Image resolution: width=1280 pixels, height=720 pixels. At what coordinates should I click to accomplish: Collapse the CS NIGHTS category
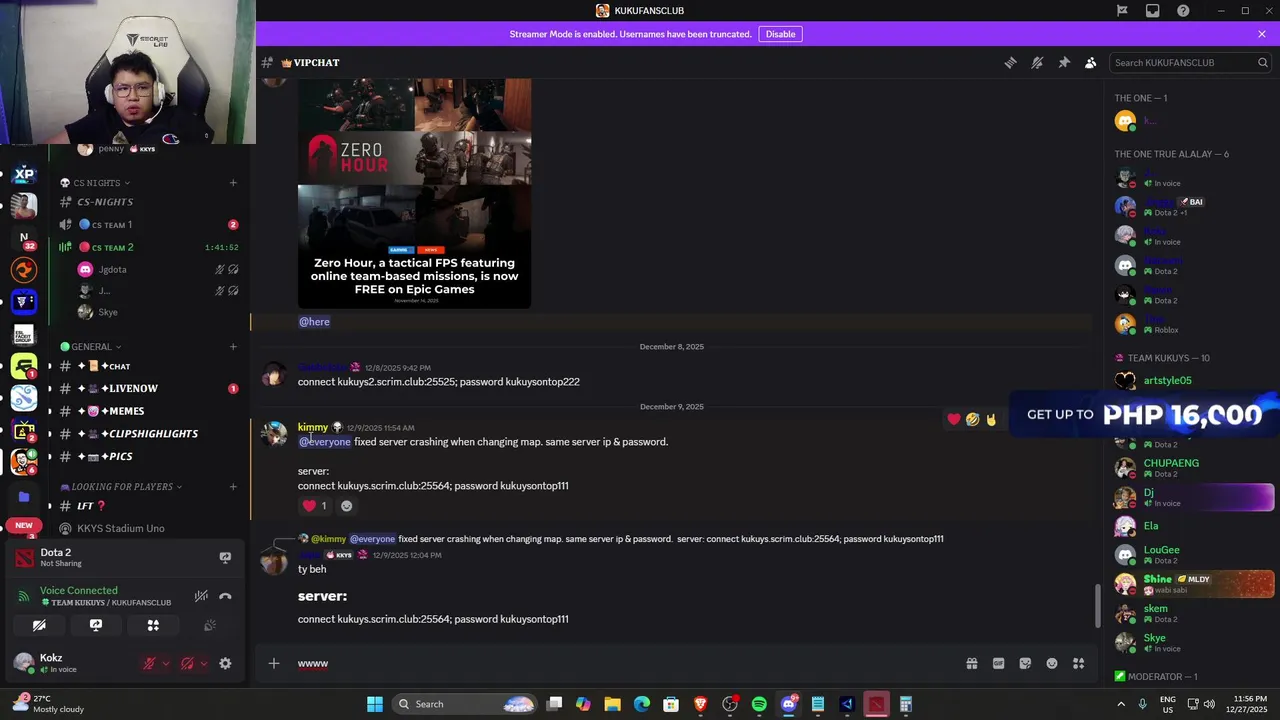[95, 183]
